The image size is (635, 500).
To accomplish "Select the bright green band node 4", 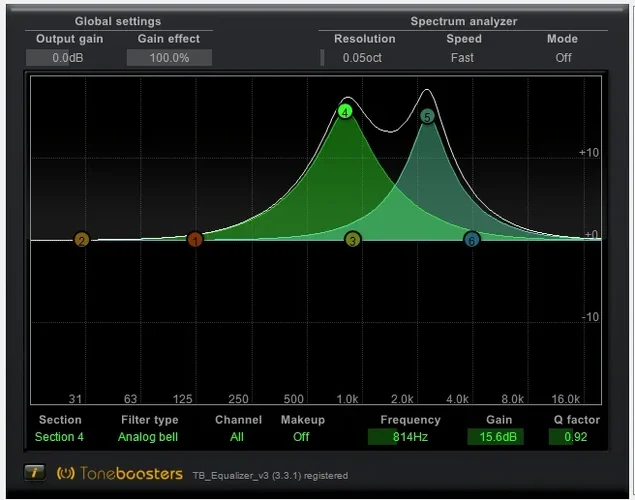I will pos(345,112).
